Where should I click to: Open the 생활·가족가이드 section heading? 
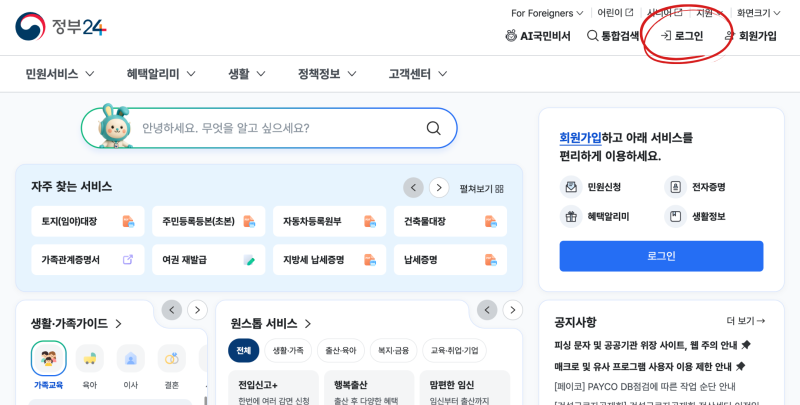click(x=77, y=324)
